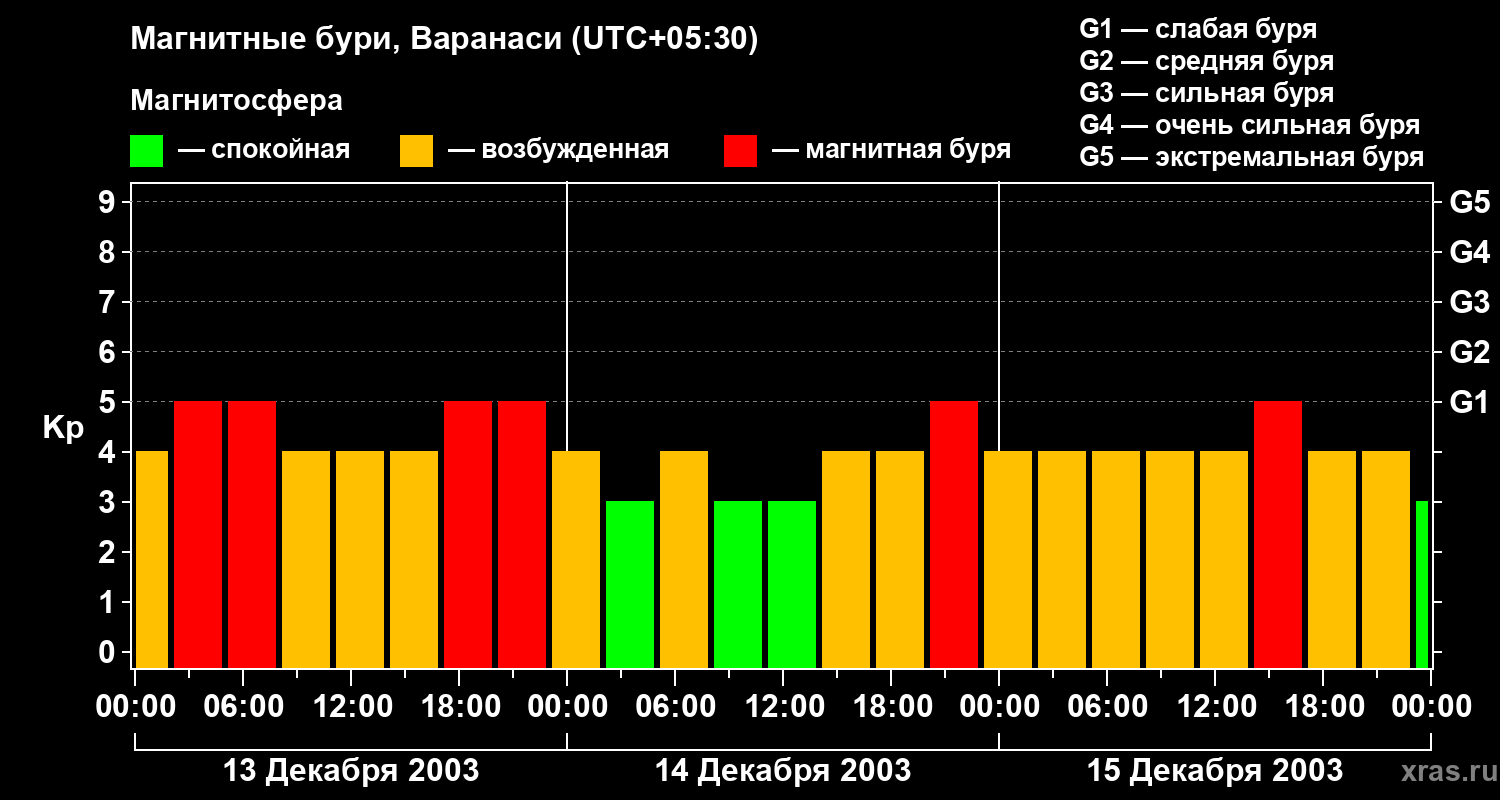Select the red bar at 21:00 on 14 December
This screenshot has height=800, width=1500.
click(954, 534)
